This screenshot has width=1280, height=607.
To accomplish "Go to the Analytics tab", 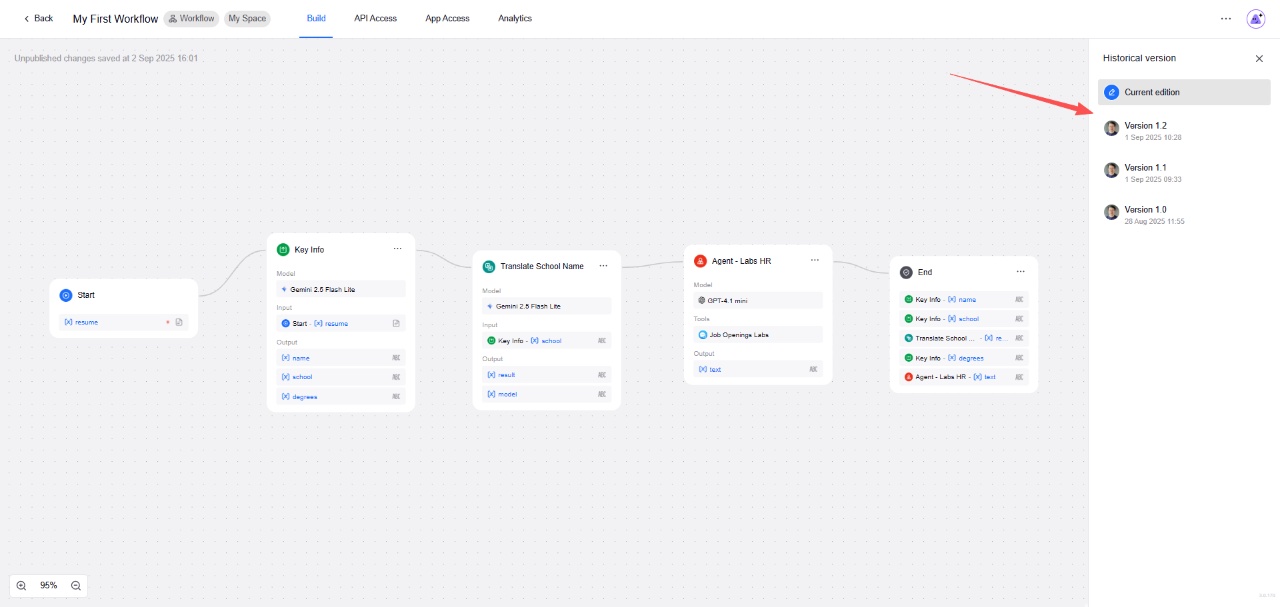I will (x=515, y=18).
